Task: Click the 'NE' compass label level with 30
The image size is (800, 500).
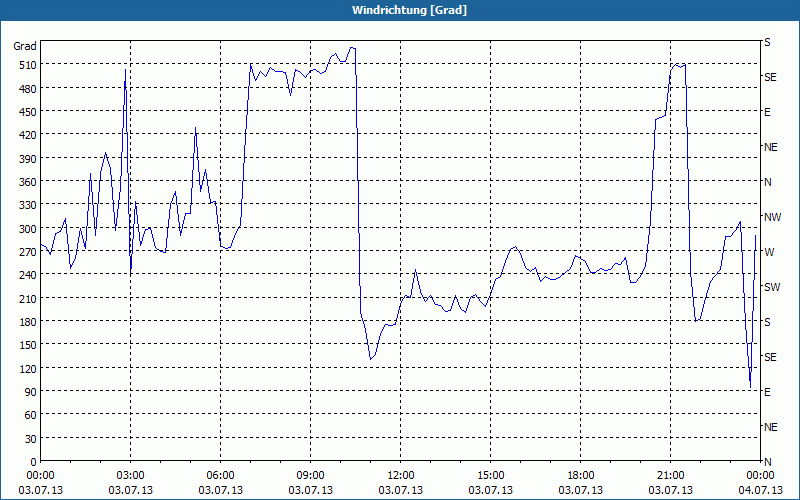Action: click(x=770, y=427)
